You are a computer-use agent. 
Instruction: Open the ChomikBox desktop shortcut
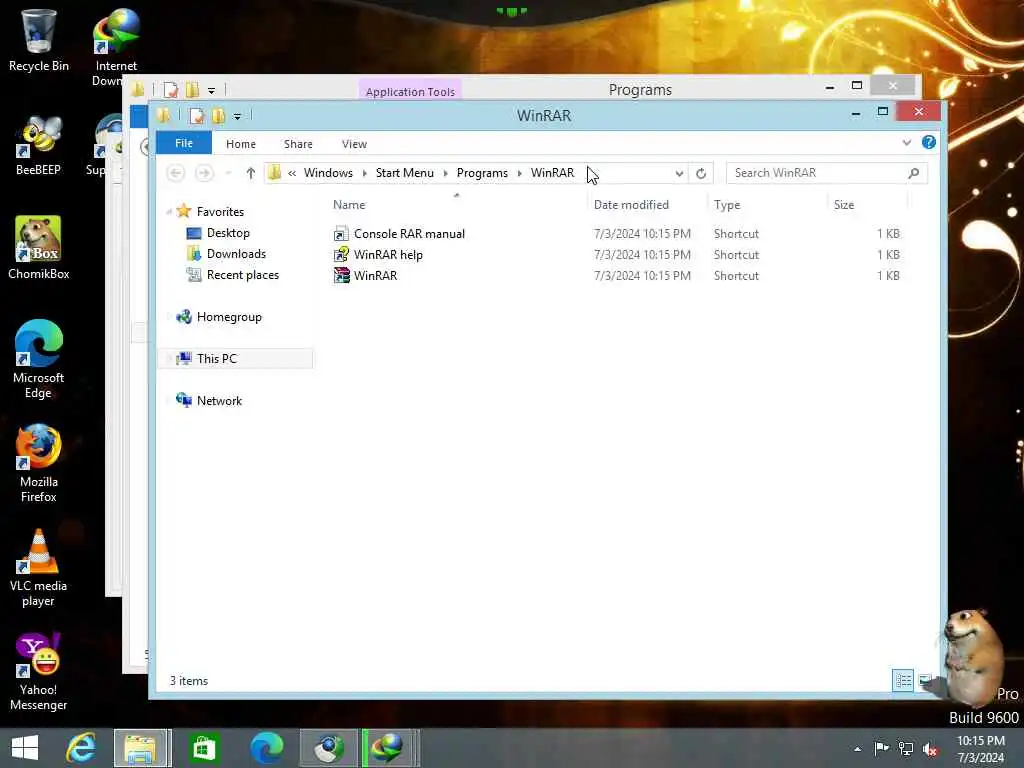[x=39, y=248]
